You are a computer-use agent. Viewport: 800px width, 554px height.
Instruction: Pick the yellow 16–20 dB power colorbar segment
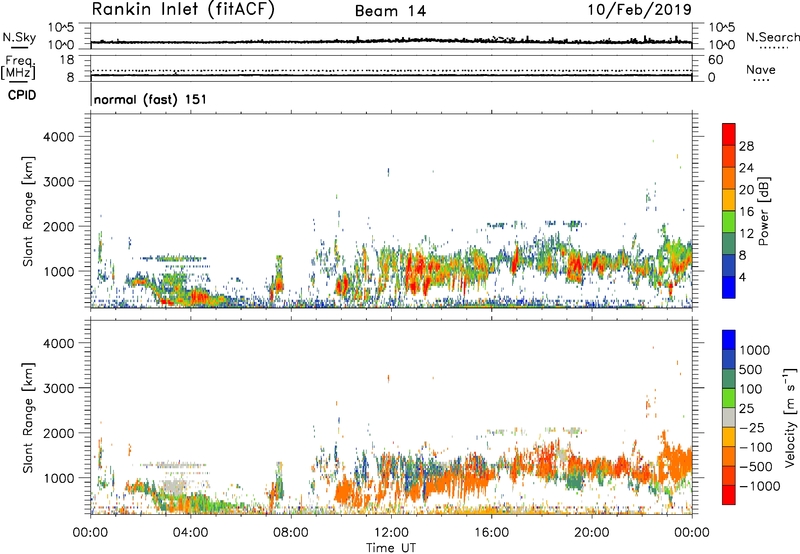point(729,199)
